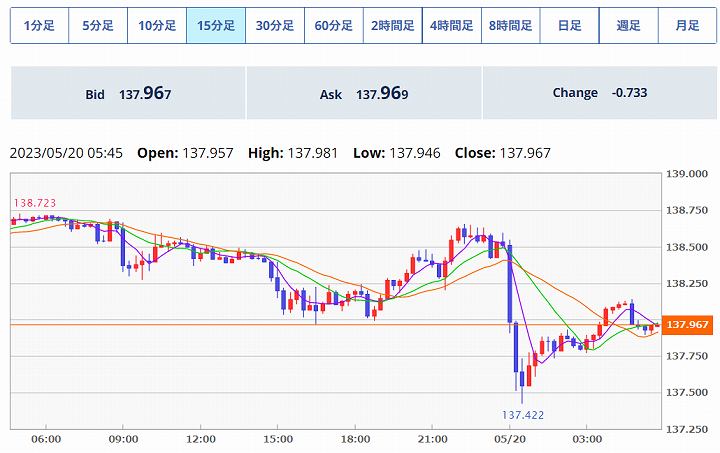
Task: Click the 2023/05/20 05:45 timestamp
Action: pos(66,153)
